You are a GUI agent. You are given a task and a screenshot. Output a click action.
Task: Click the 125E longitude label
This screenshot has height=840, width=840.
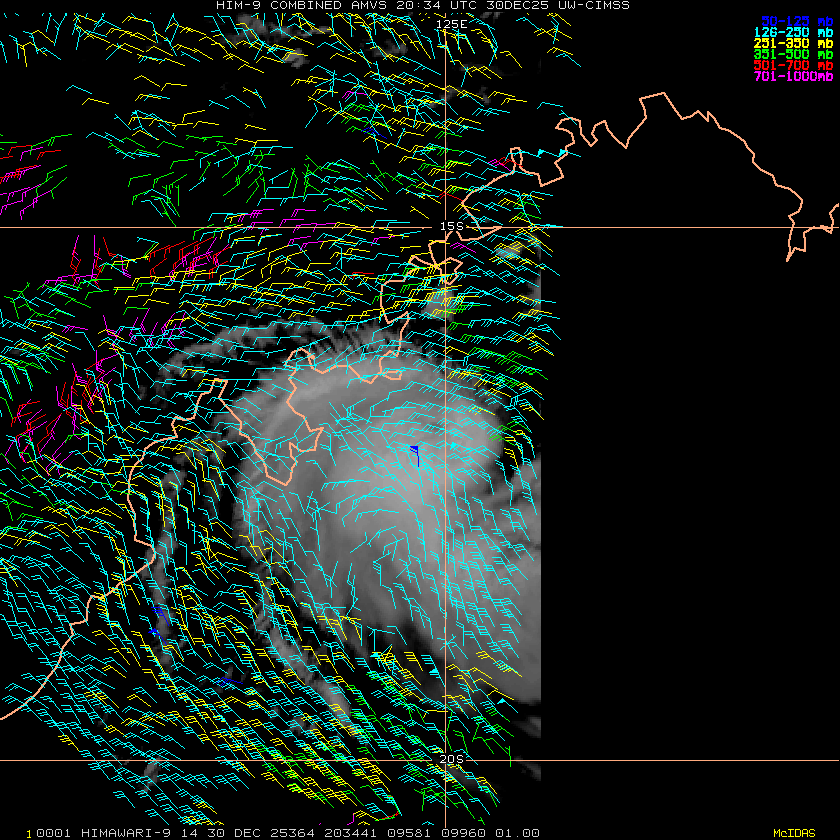(452, 24)
